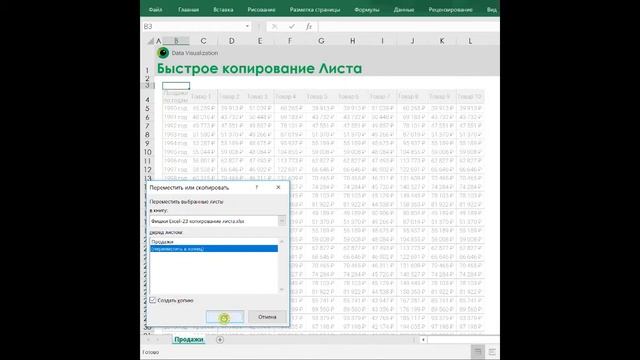
Task: Click the OK button in dialog
Action: coord(225,317)
